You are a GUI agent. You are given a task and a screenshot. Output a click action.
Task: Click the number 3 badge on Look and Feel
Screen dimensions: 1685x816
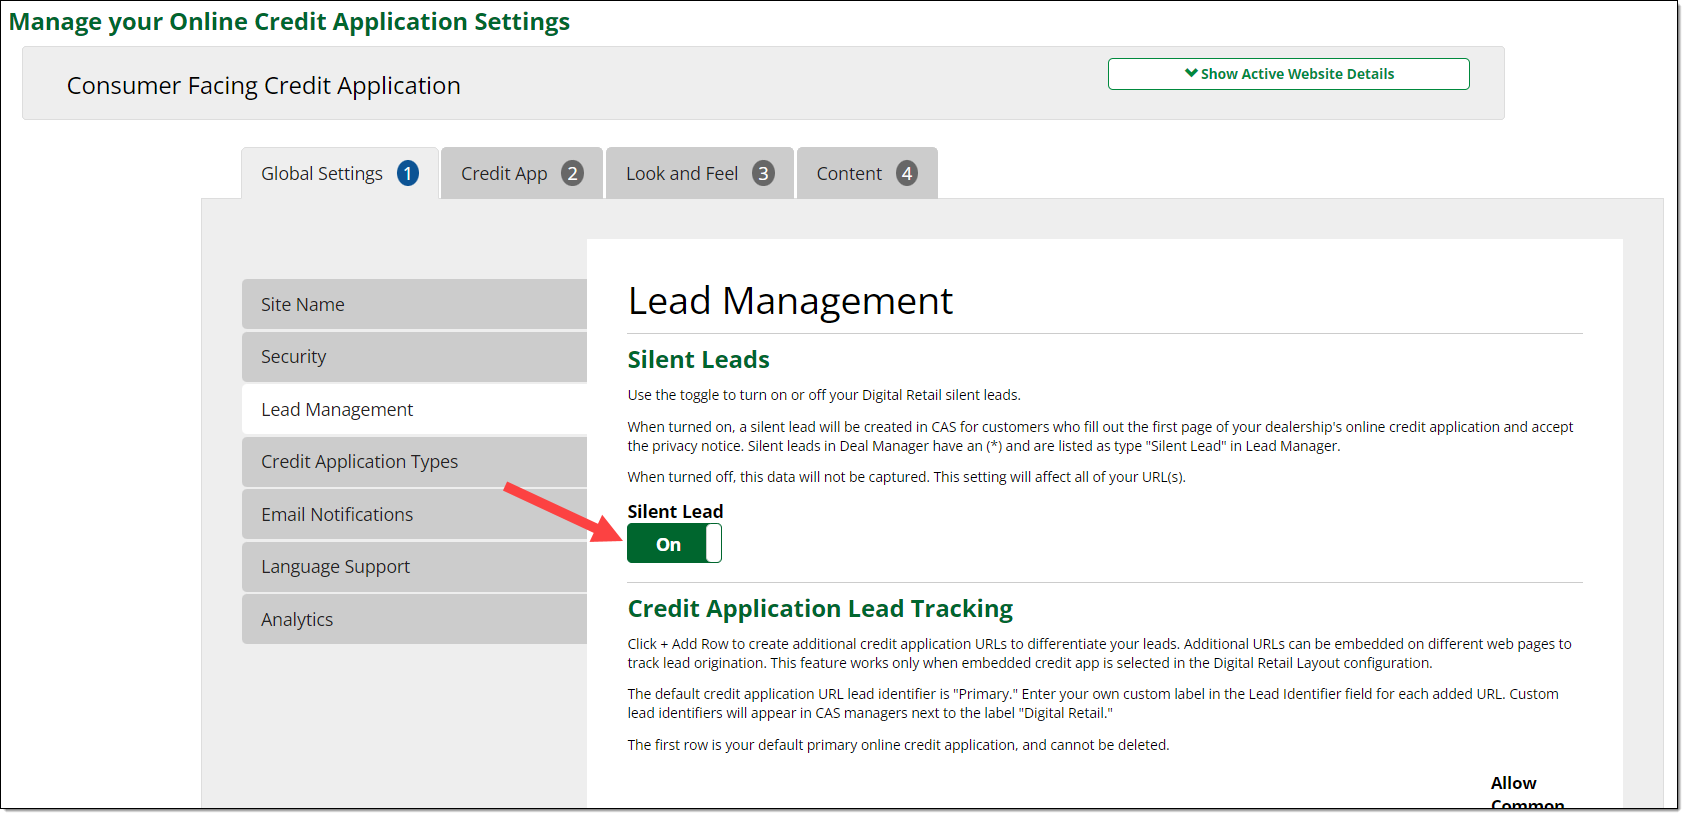[x=763, y=173]
